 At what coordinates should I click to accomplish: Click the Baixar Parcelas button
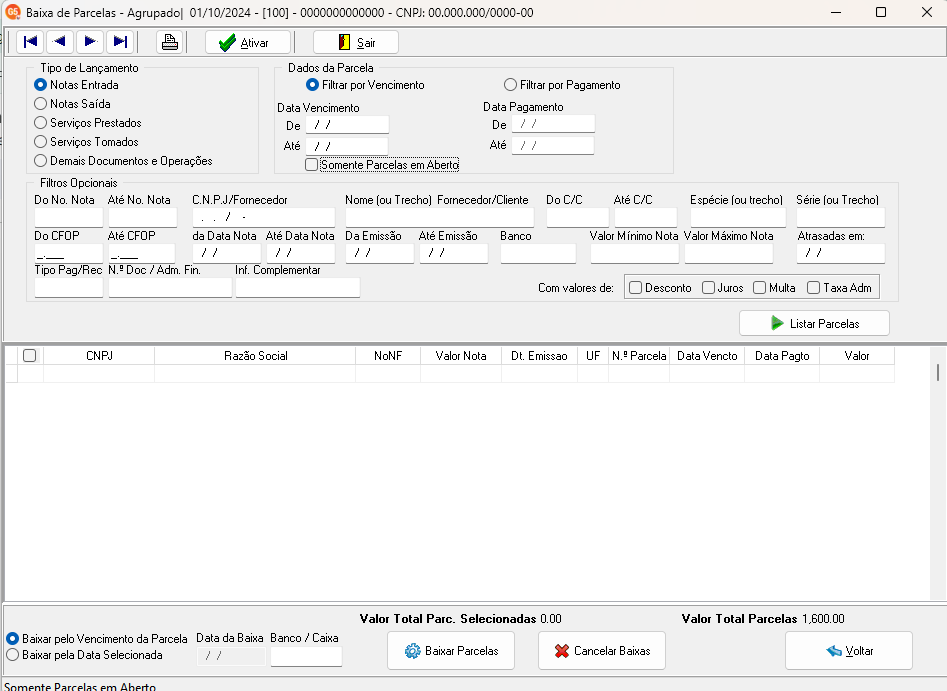point(451,651)
